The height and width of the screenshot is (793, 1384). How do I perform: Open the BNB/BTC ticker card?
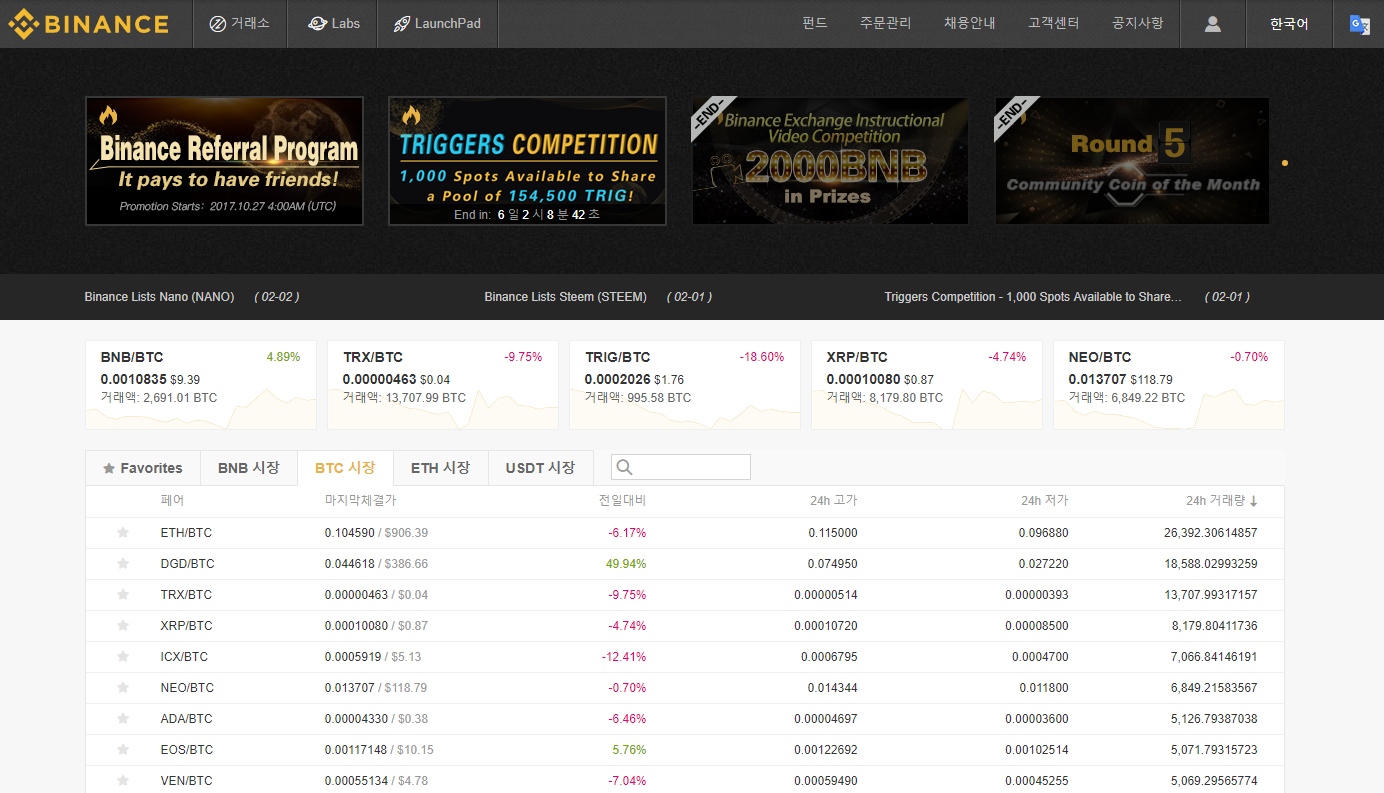[x=201, y=385]
